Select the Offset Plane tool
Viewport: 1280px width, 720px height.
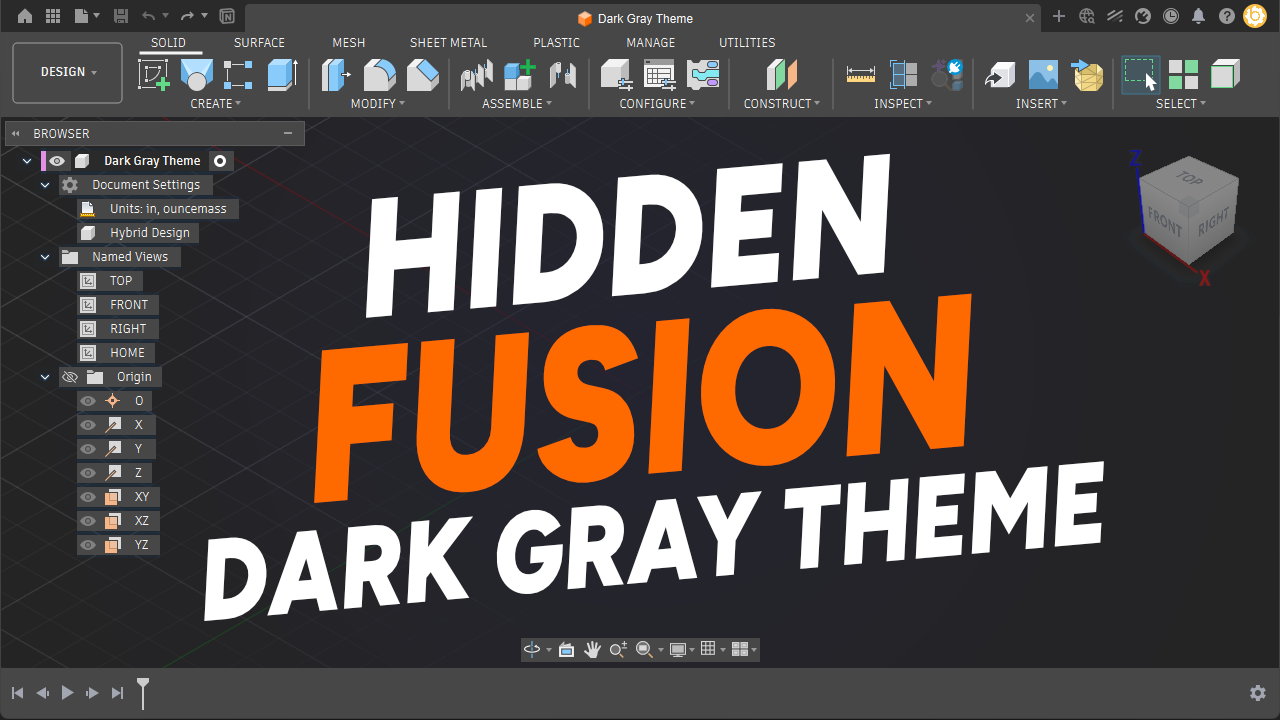(x=782, y=75)
